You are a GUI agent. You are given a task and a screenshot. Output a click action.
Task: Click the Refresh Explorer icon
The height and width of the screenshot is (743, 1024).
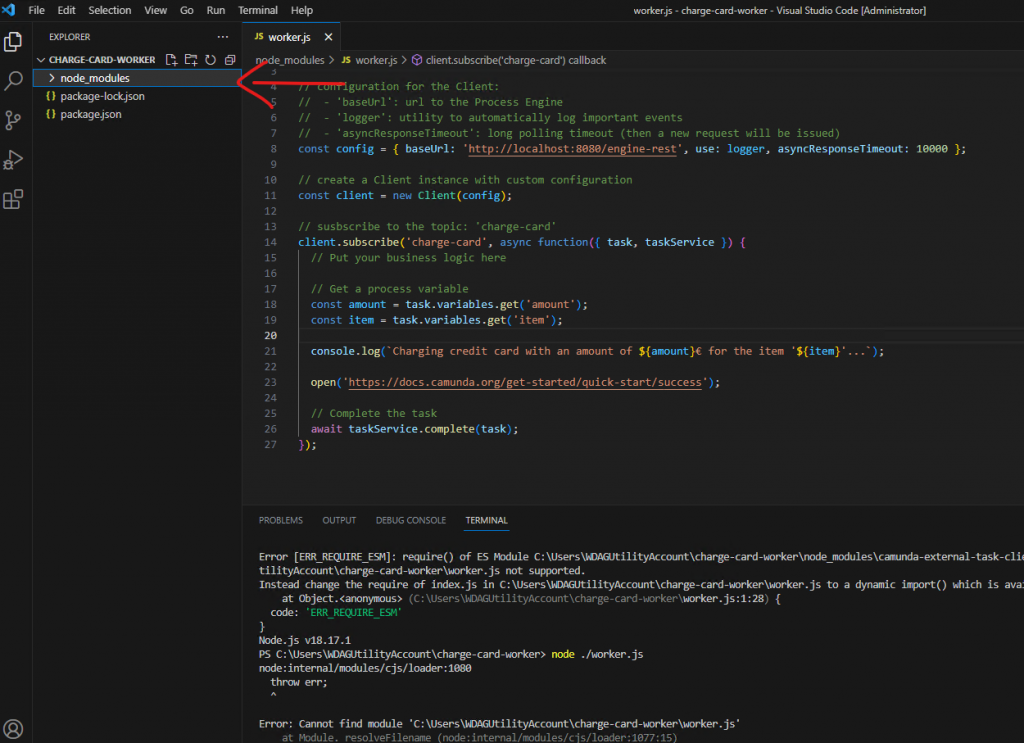(210, 59)
